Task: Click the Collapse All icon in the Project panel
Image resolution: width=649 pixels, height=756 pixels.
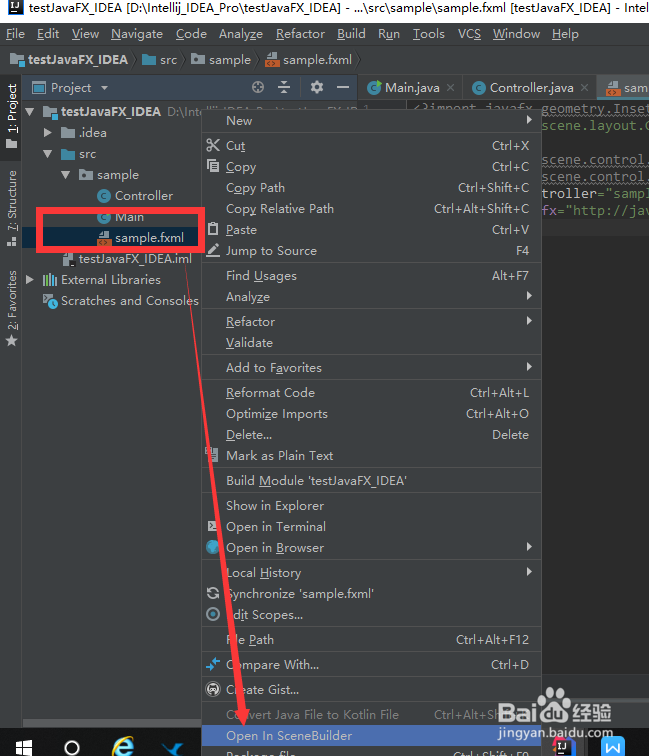Action: (284, 87)
